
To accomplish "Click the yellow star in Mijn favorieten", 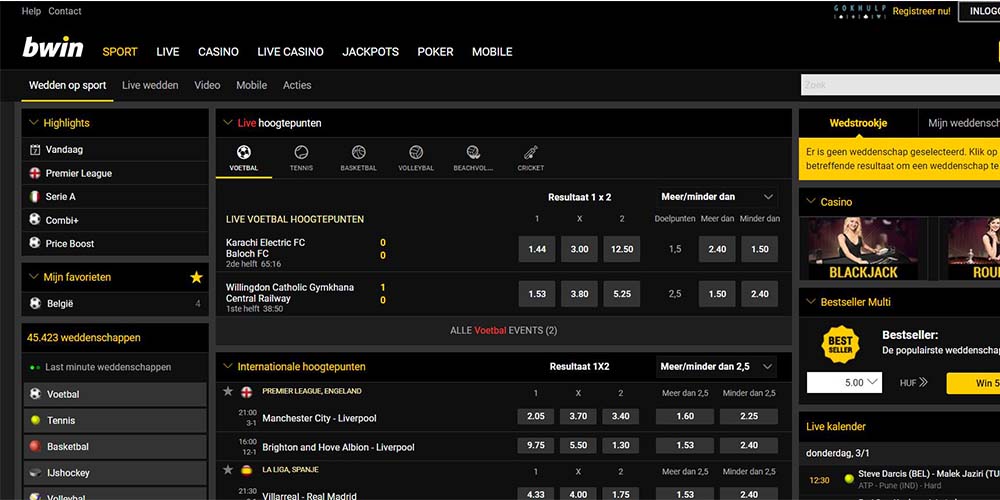I will click(196, 277).
